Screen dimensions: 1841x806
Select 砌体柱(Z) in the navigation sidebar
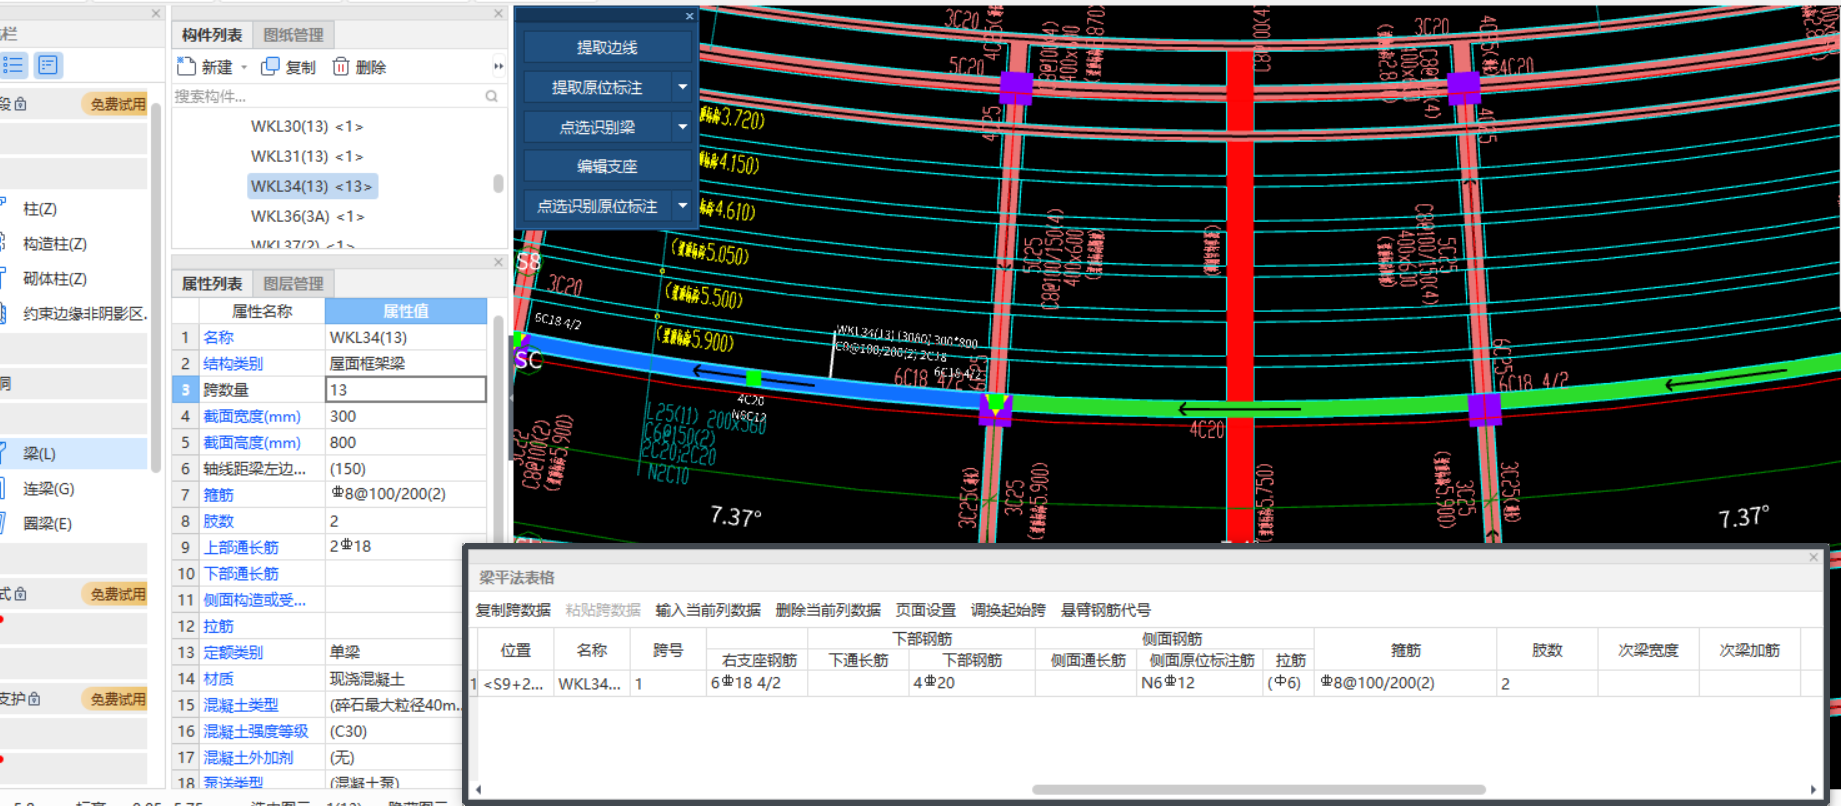point(55,279)
